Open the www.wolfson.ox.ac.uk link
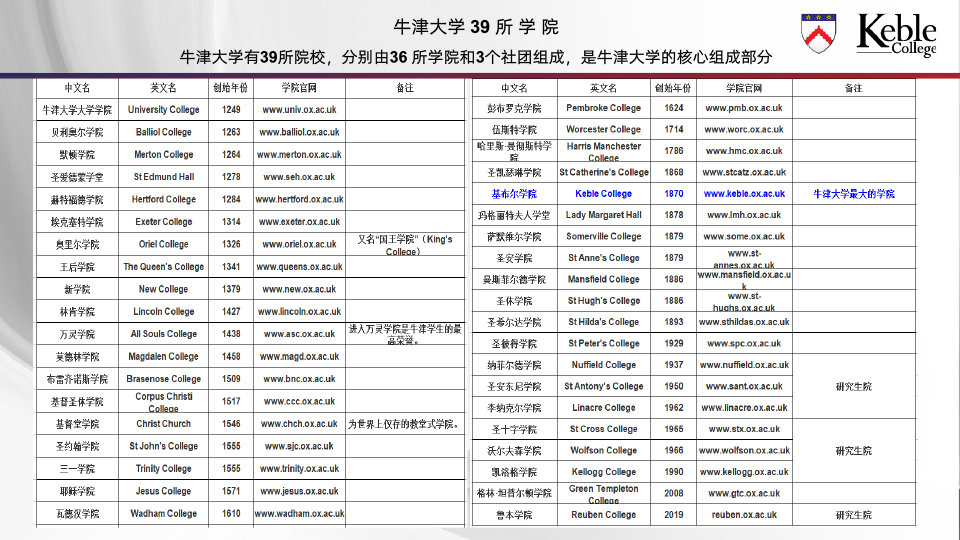This screenshot has width=960, height=540. (744, 451)
